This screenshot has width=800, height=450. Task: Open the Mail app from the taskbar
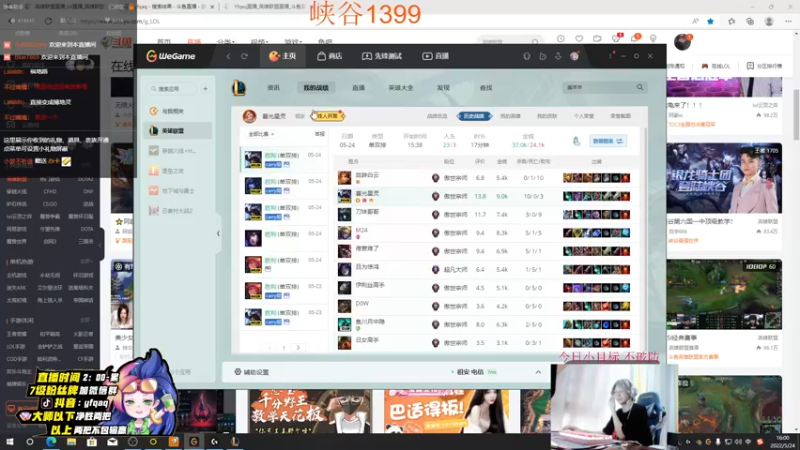click(x=112, y=442)
